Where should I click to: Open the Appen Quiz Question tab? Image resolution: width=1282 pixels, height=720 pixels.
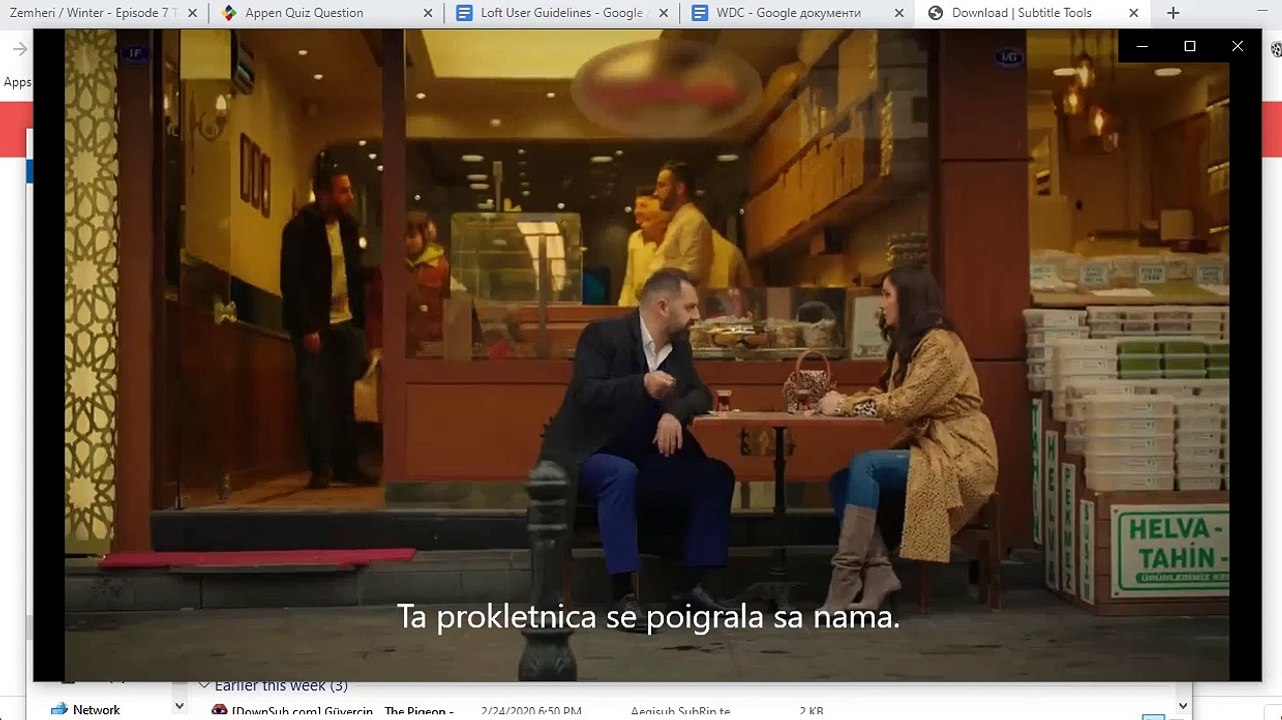pyautogui.click(x=326, y=13)
